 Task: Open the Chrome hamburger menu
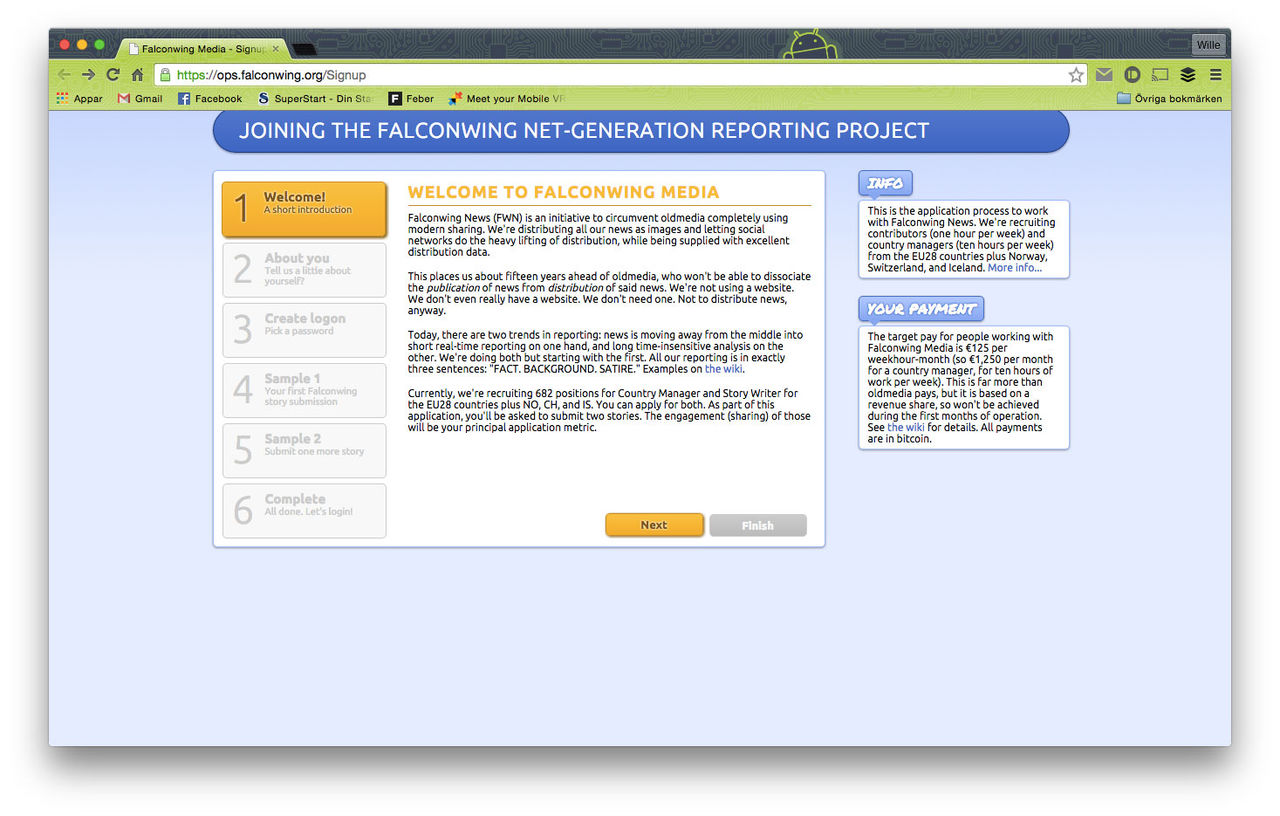[x=1215, y=75]
